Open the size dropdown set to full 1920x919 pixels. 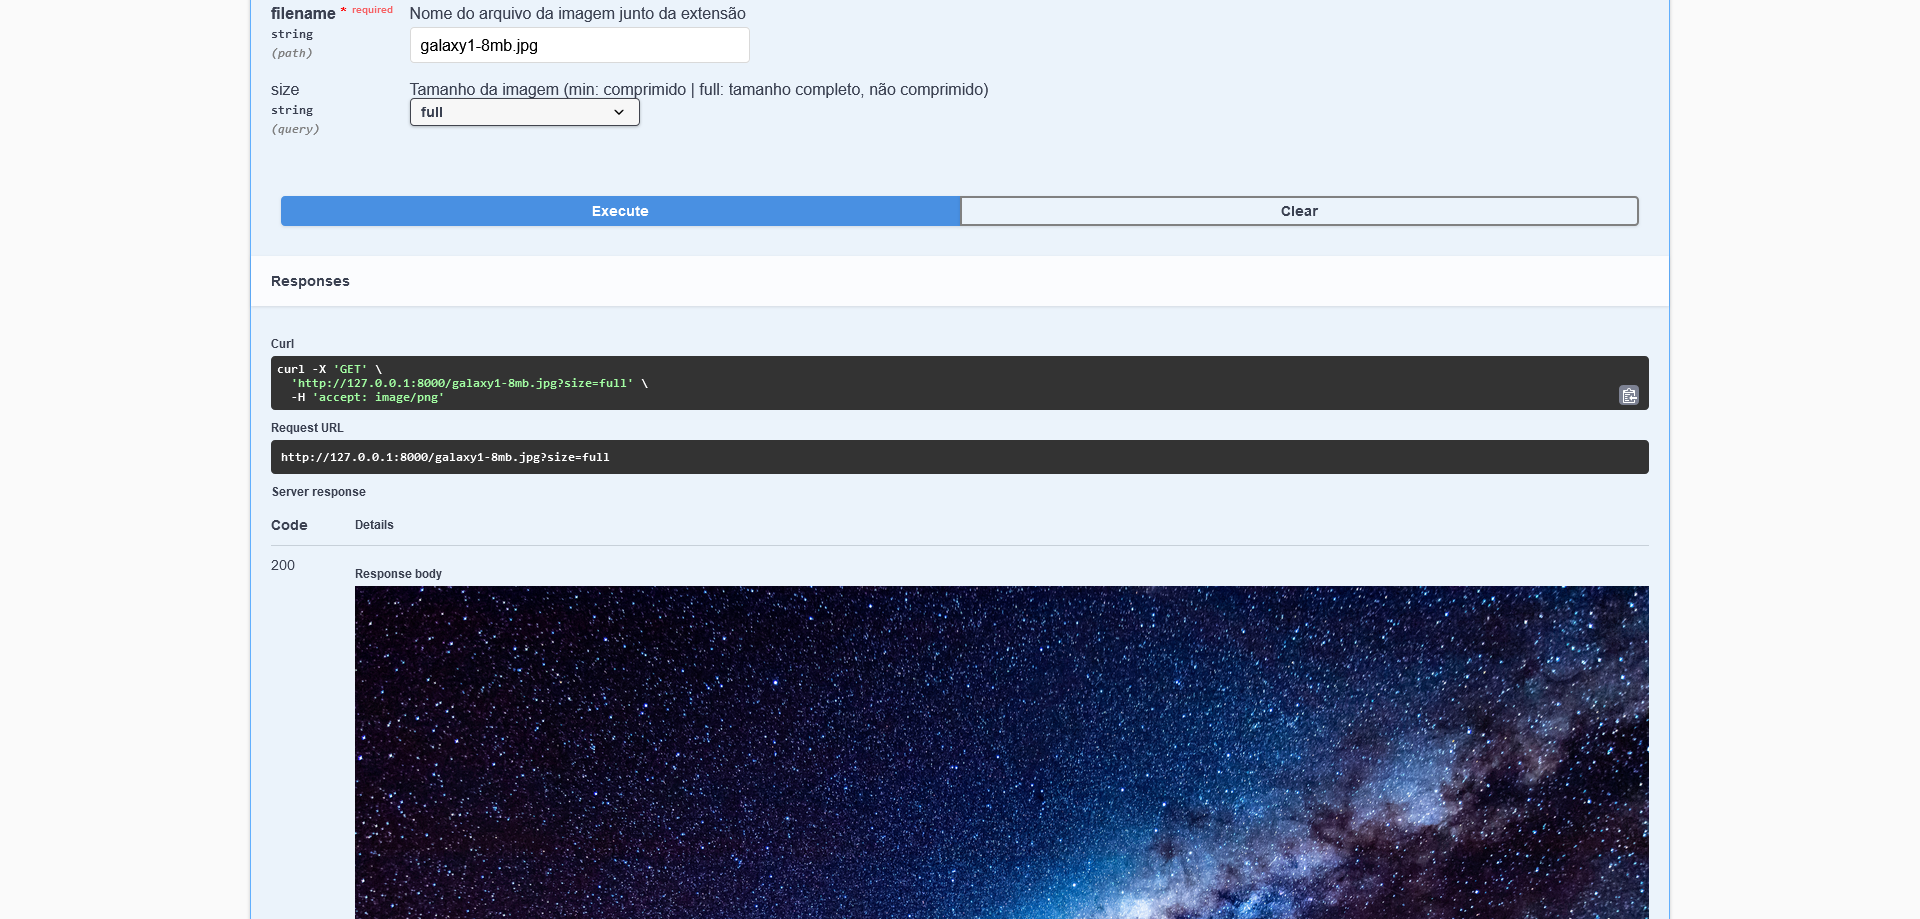coord(524,112)
